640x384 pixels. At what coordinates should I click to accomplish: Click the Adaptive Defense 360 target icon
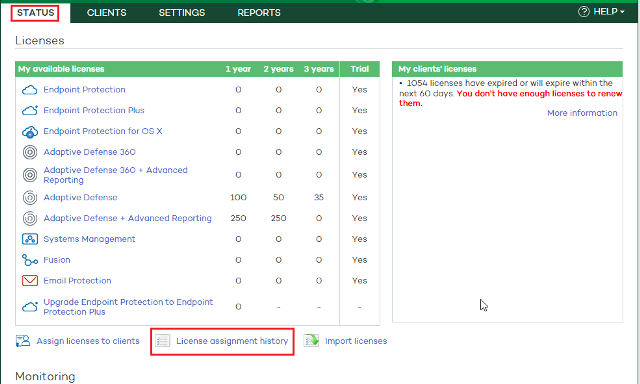click(30, 152)
